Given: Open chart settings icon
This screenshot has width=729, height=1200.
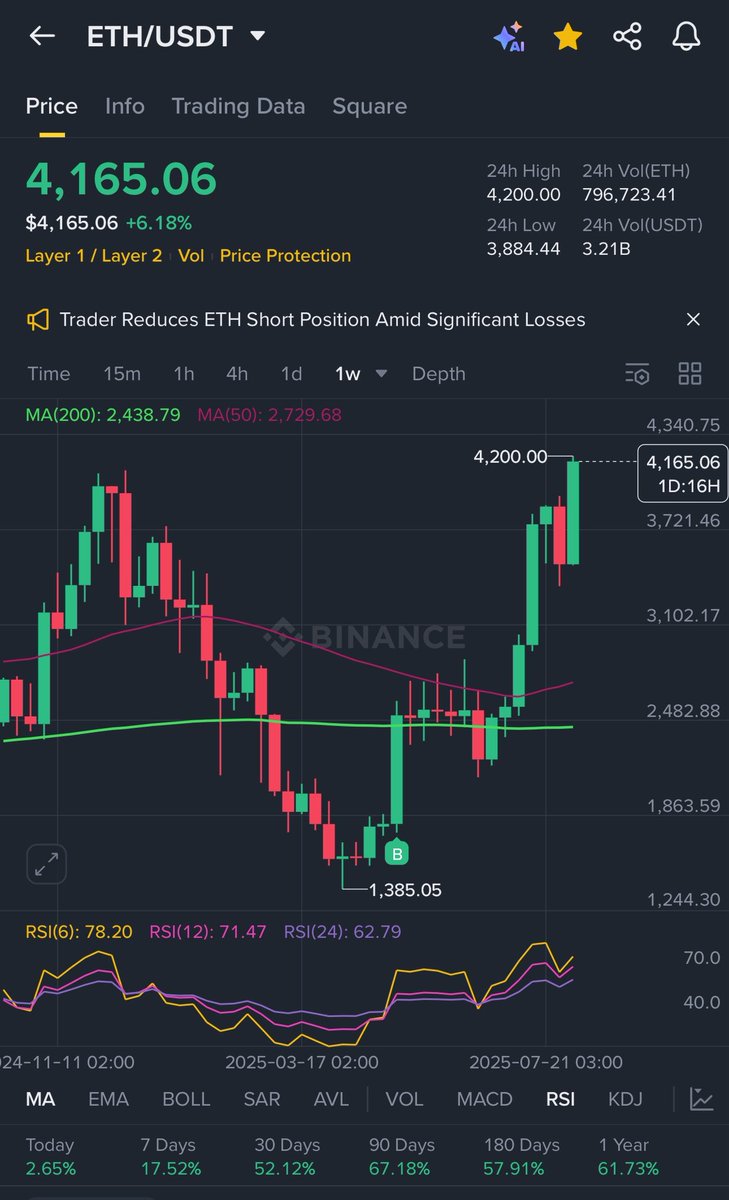Looking at the screenshot, I should [x=638, y=374].
